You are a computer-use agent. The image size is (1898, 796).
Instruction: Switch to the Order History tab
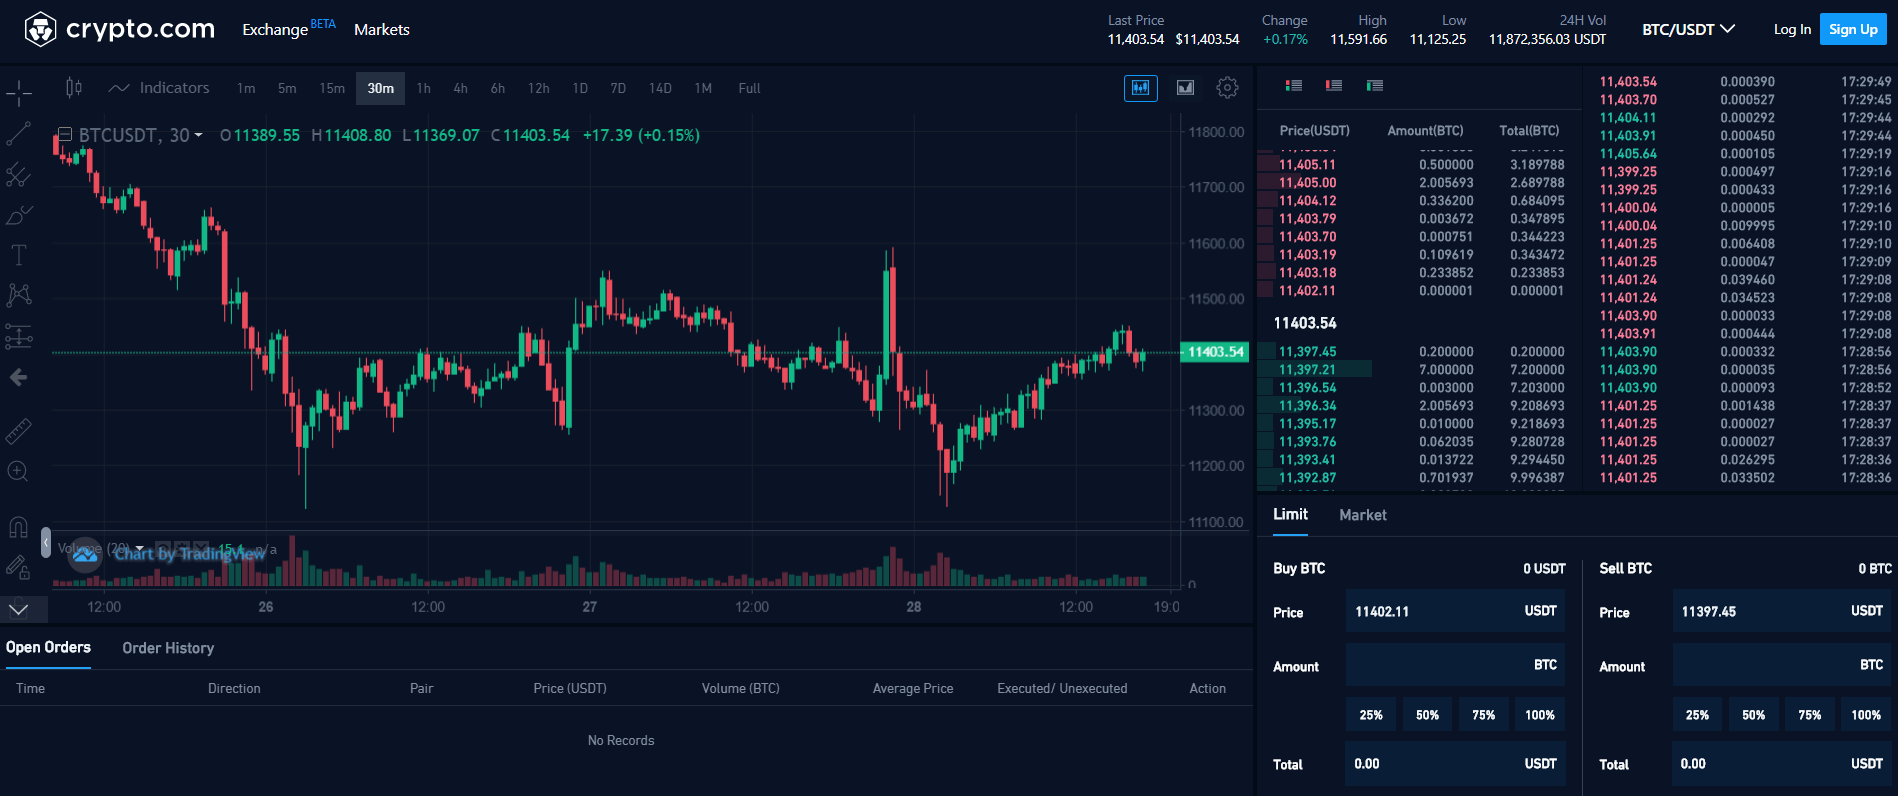coord(168,648)
